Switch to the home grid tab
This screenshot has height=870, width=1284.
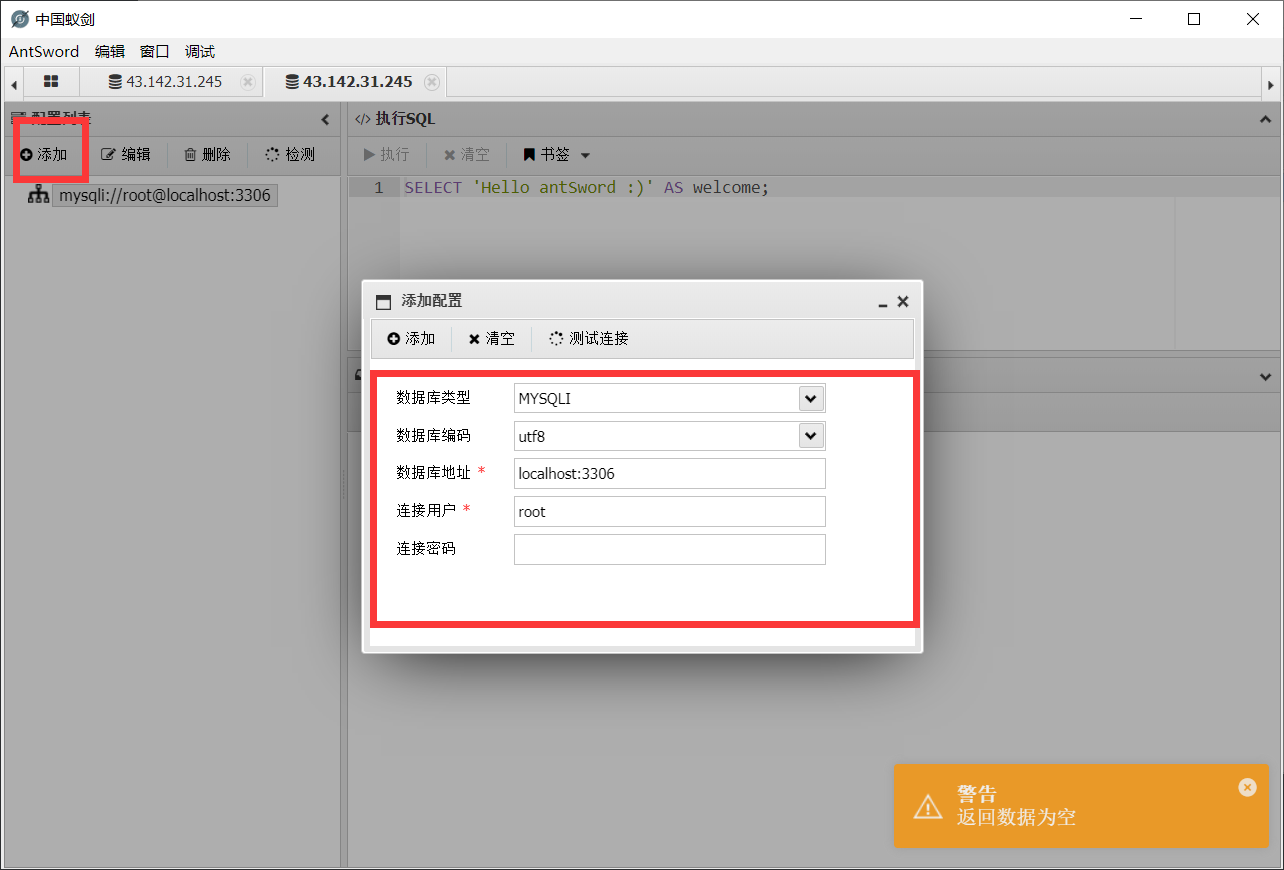[x=51, y=82]
